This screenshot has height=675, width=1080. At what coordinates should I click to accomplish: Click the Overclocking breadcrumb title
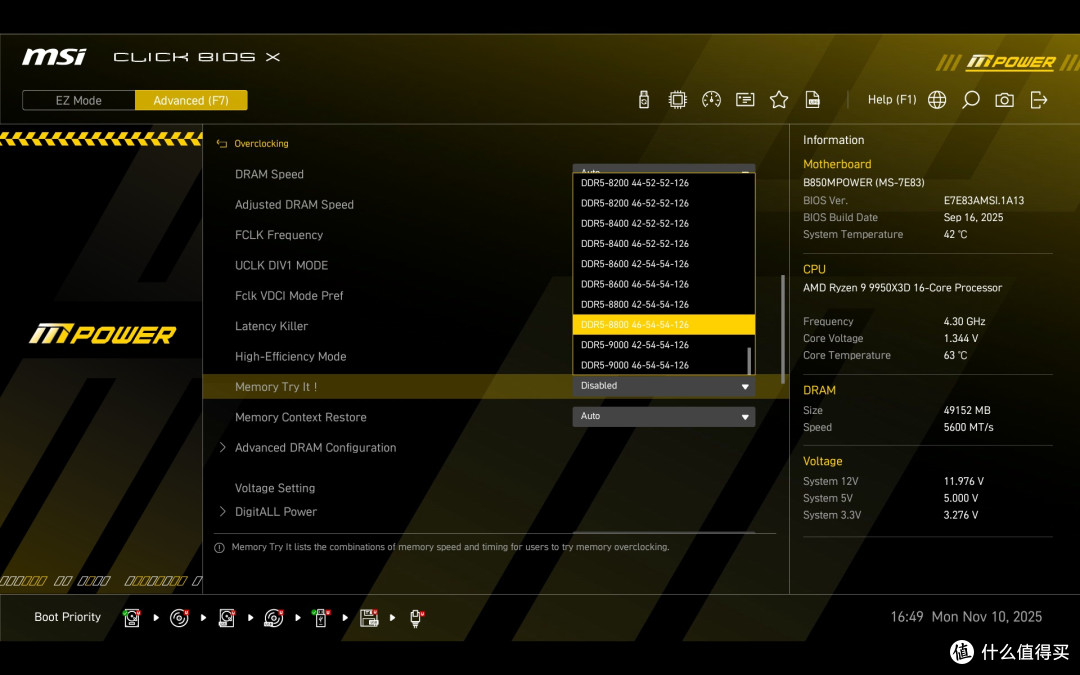point(261,143)
